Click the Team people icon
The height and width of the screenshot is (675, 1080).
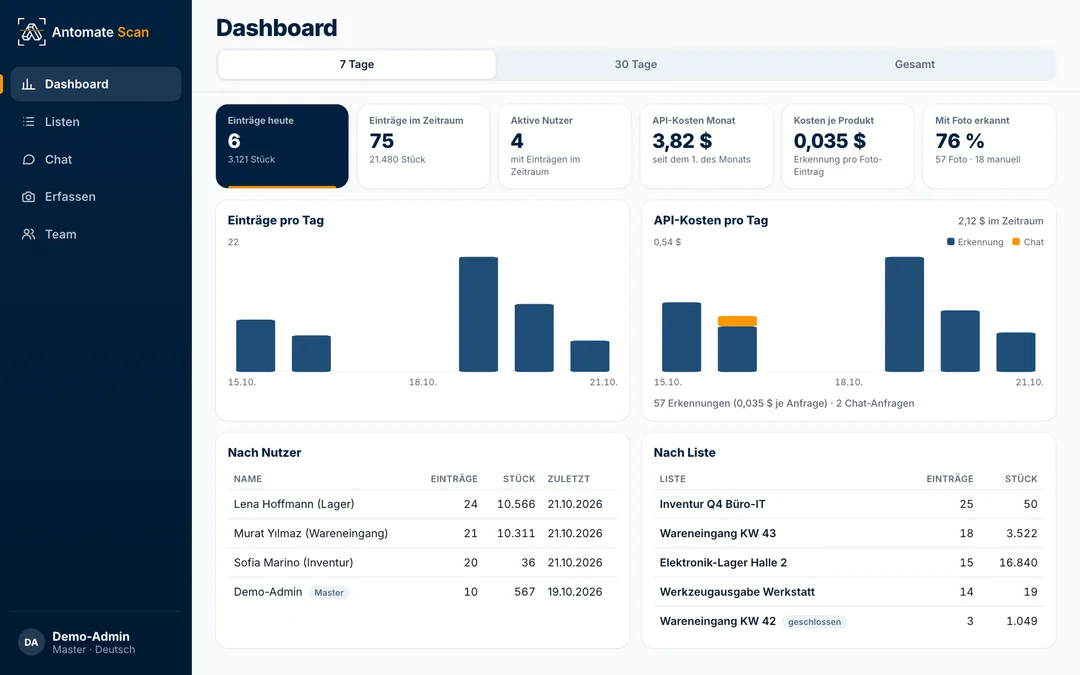click(28, 234)
